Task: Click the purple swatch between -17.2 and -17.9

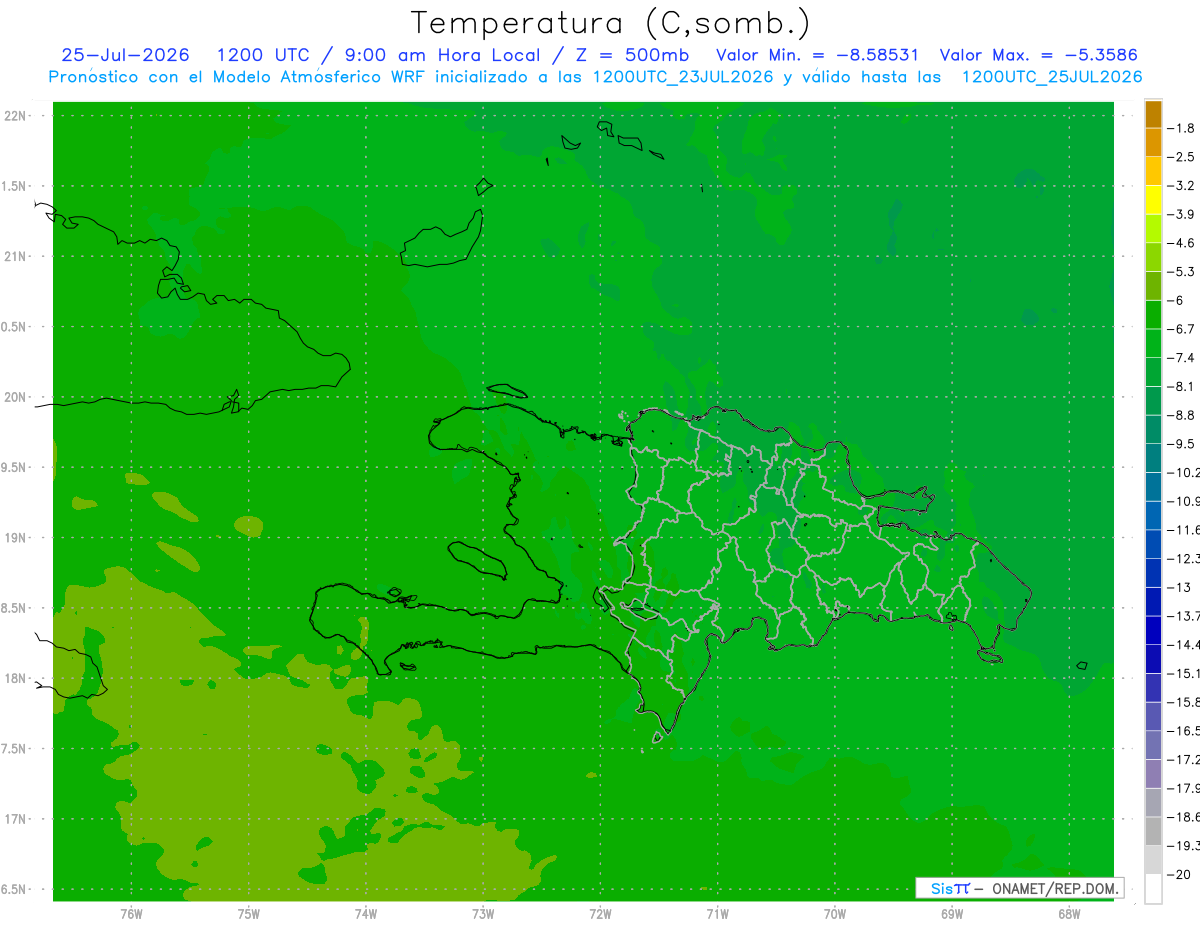Action: pyautogui.click(x=1153, y=773)
